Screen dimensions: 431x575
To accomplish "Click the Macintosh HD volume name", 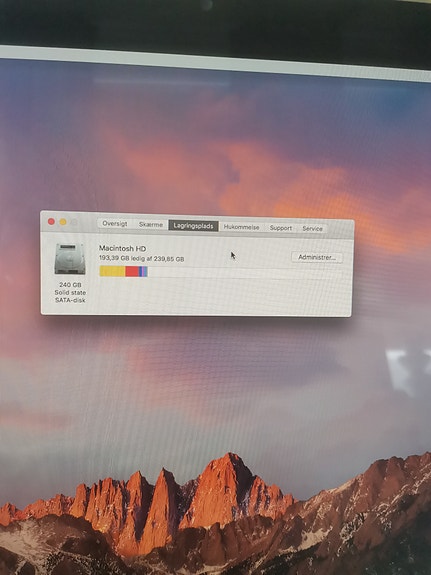I will pyautogui.click(x=123, y=248).
